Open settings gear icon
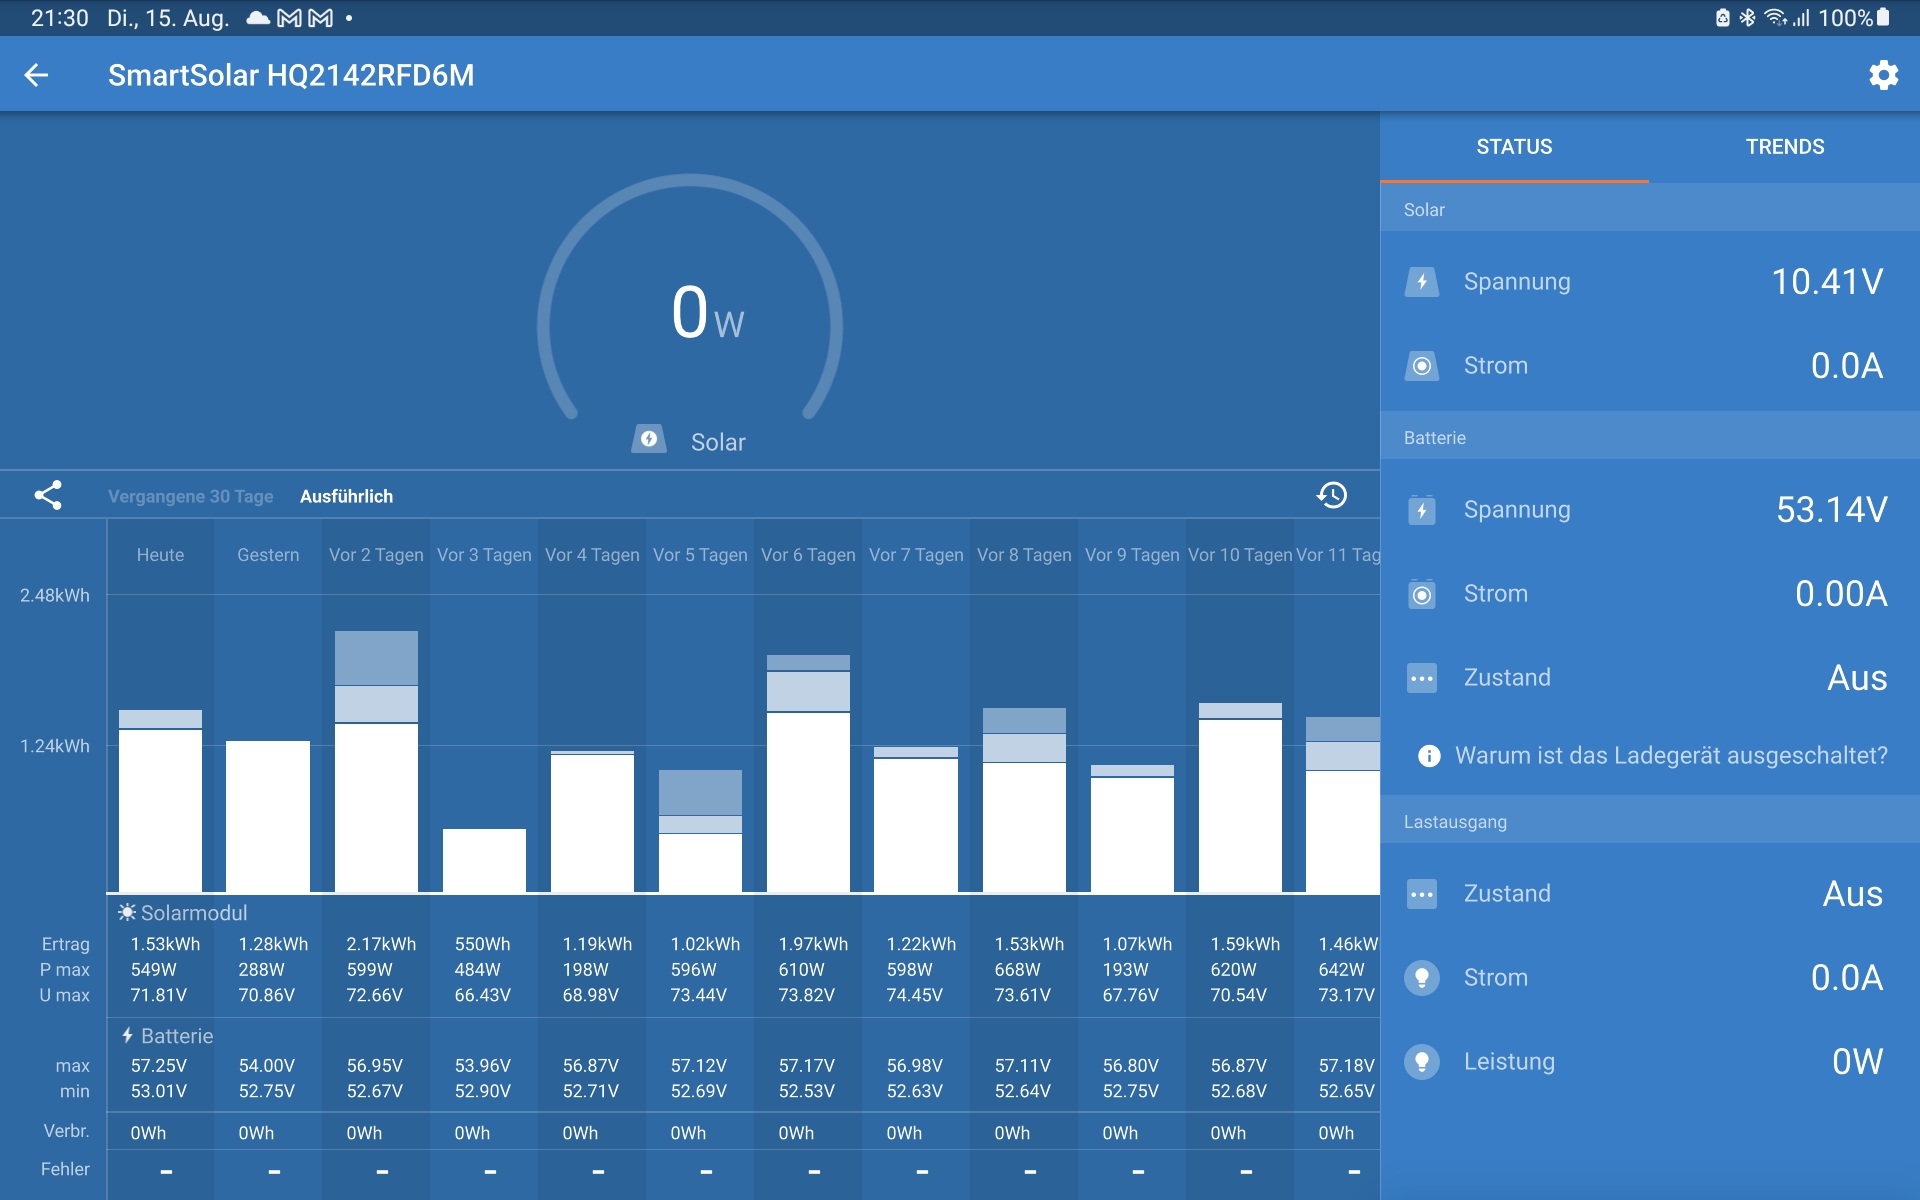Image resolution: width=1920 pixels, height=1200 pixels. click(1883, 75)
